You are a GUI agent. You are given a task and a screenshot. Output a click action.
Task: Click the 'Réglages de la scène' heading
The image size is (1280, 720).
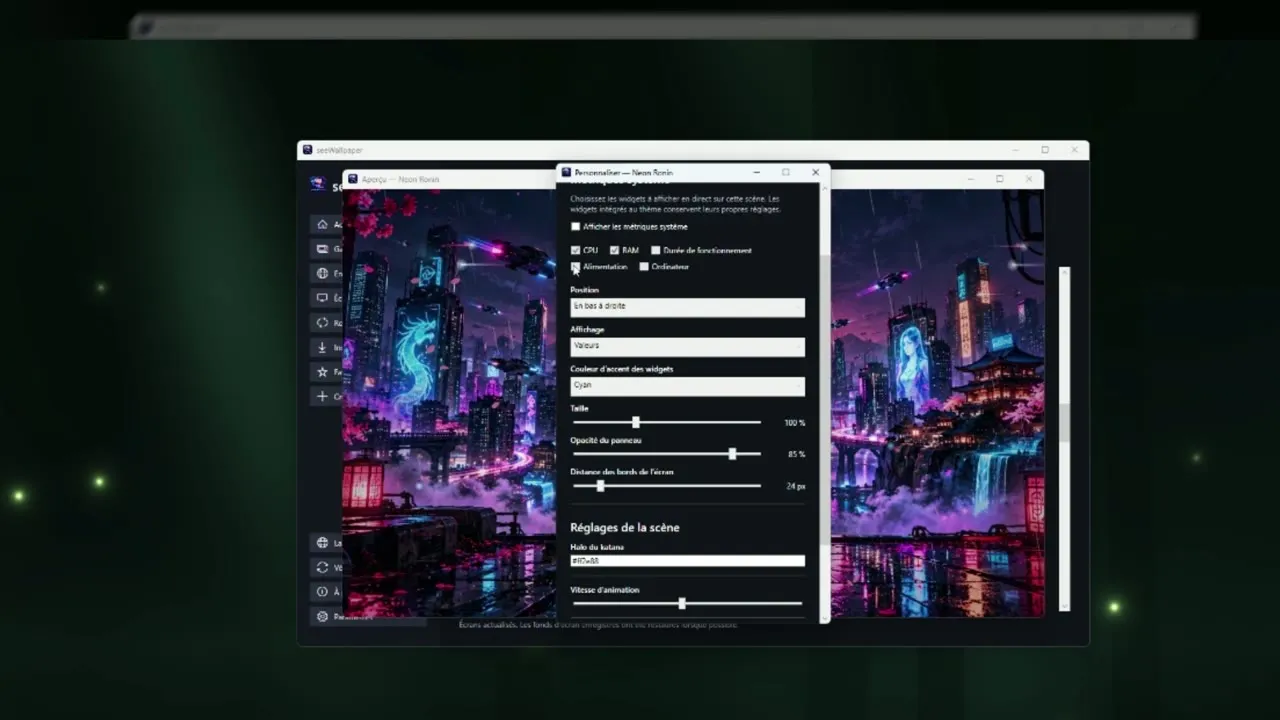coord(624,528)
